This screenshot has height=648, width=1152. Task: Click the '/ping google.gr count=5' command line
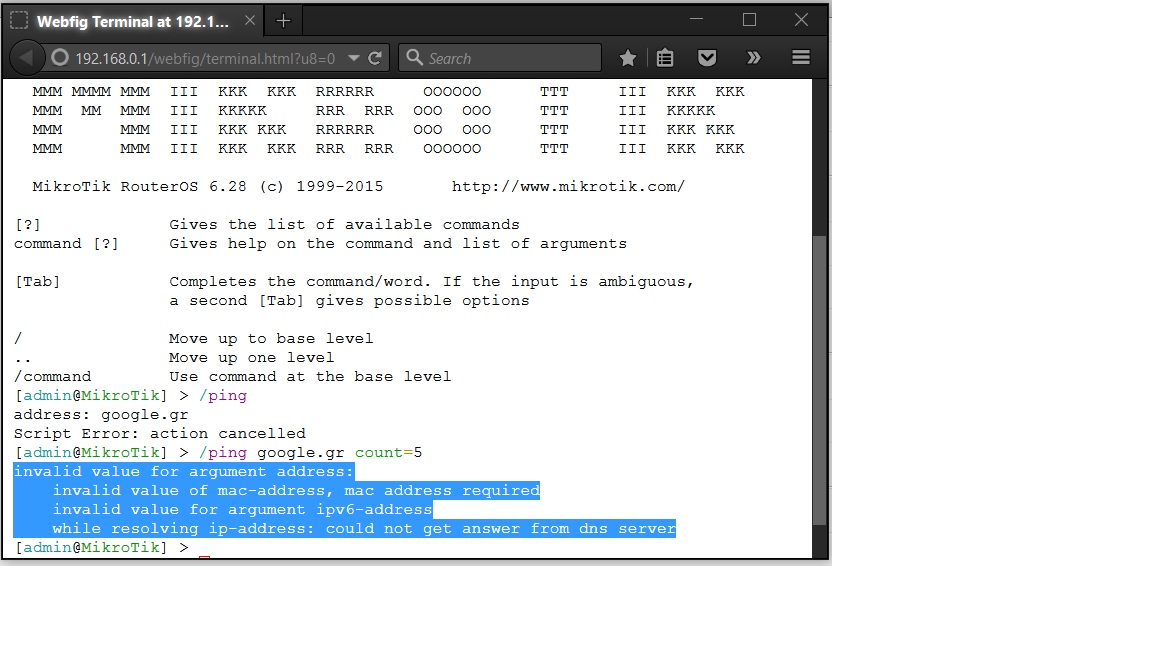coord(218,453)
